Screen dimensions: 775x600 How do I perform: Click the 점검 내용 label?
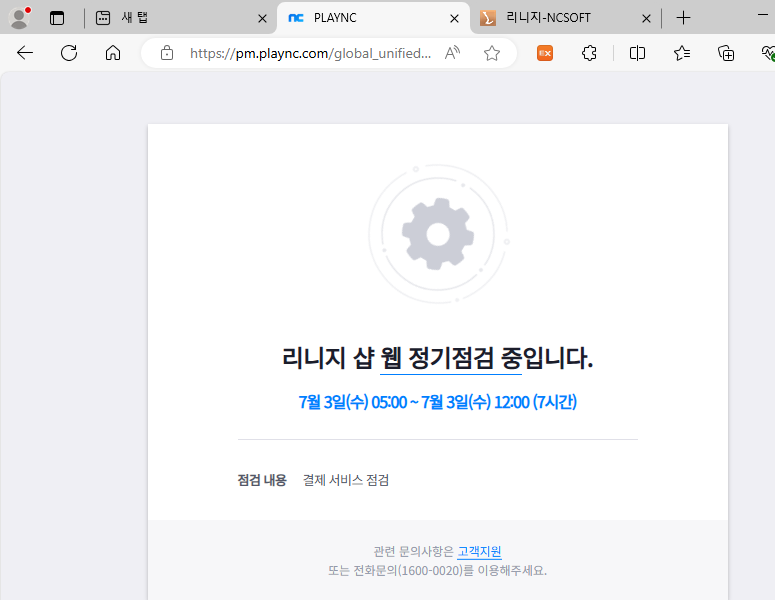pyautogui.click(x=262, y=480)
